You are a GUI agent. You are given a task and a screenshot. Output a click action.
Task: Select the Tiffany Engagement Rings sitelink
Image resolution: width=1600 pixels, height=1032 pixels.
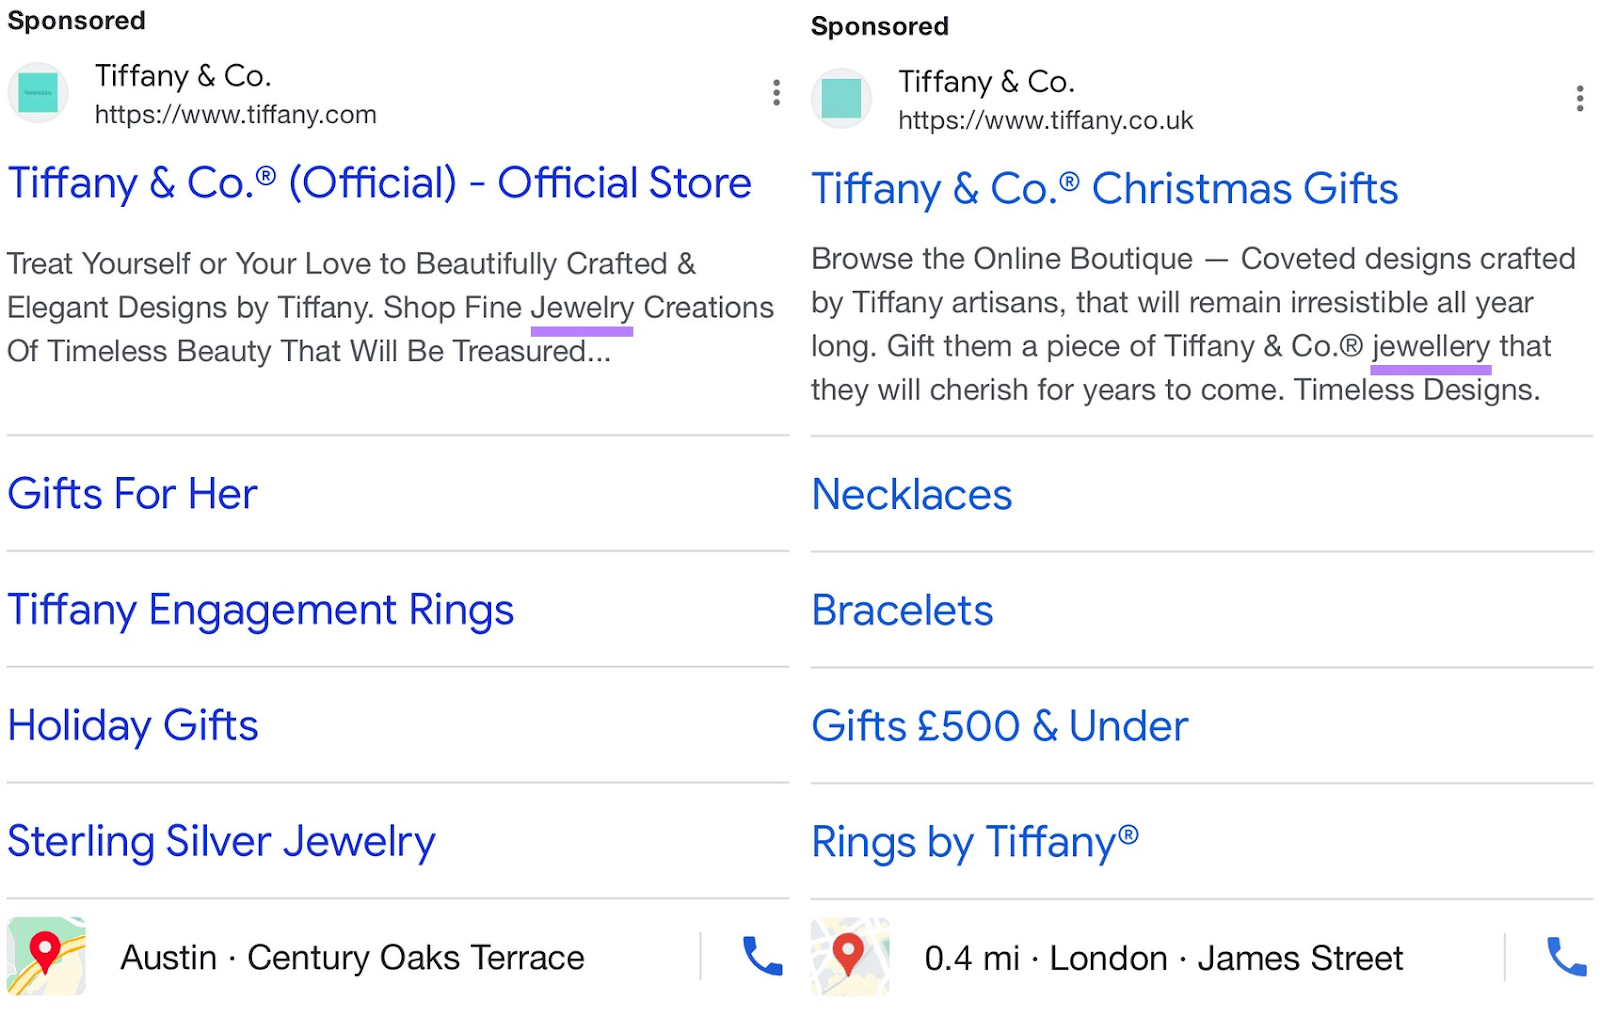[x=261, y=609]
